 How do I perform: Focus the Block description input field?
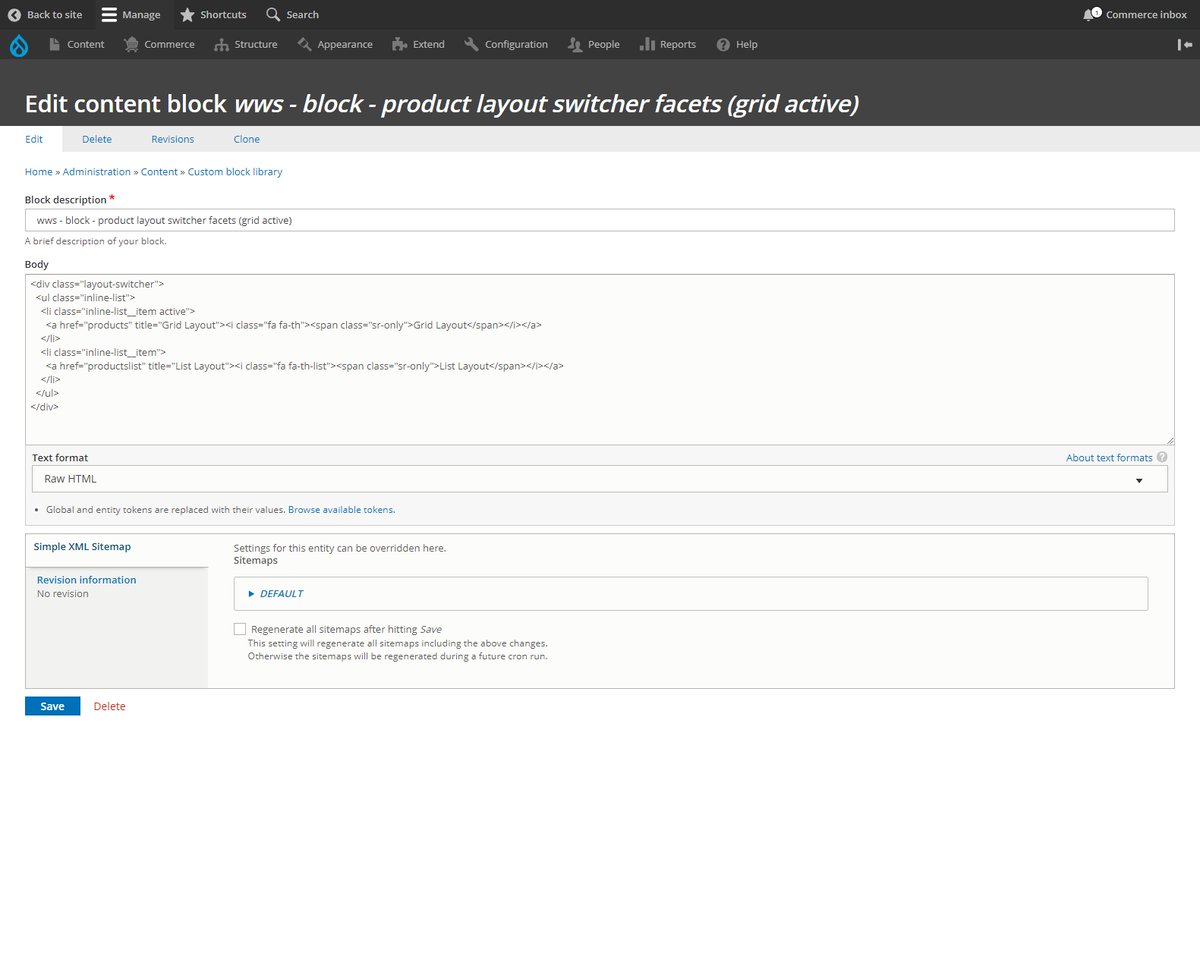[600, 220]
